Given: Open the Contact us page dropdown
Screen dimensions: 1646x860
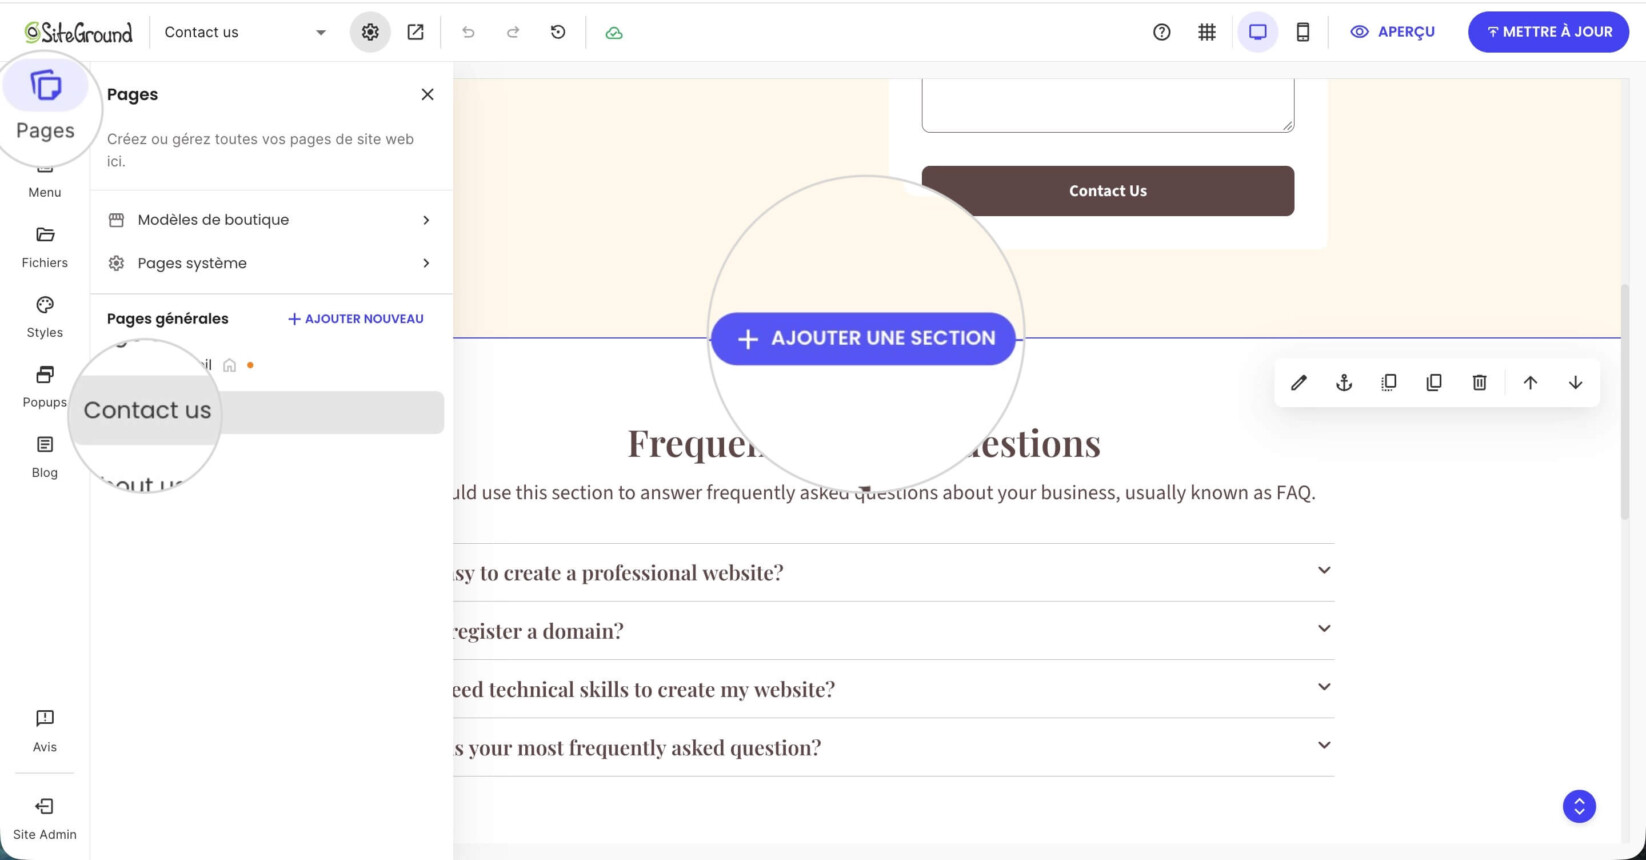Looking at the screenshot, I should [x=246, y=32].
